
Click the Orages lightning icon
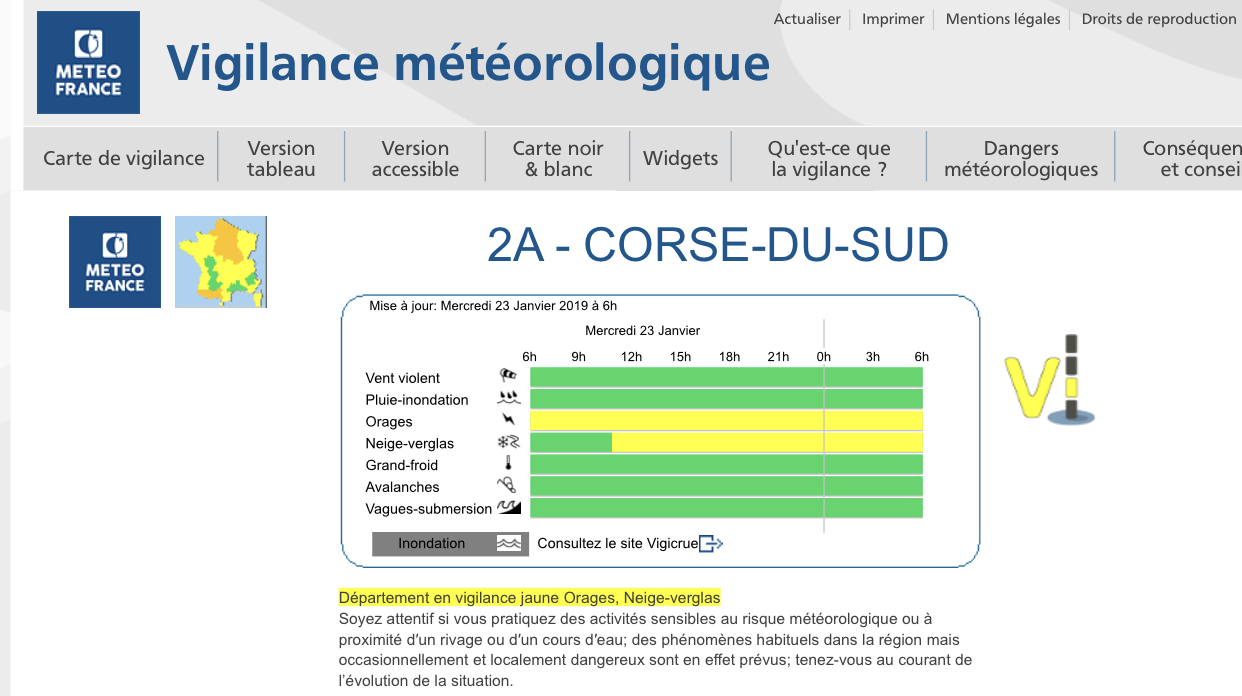click(509, 420)
